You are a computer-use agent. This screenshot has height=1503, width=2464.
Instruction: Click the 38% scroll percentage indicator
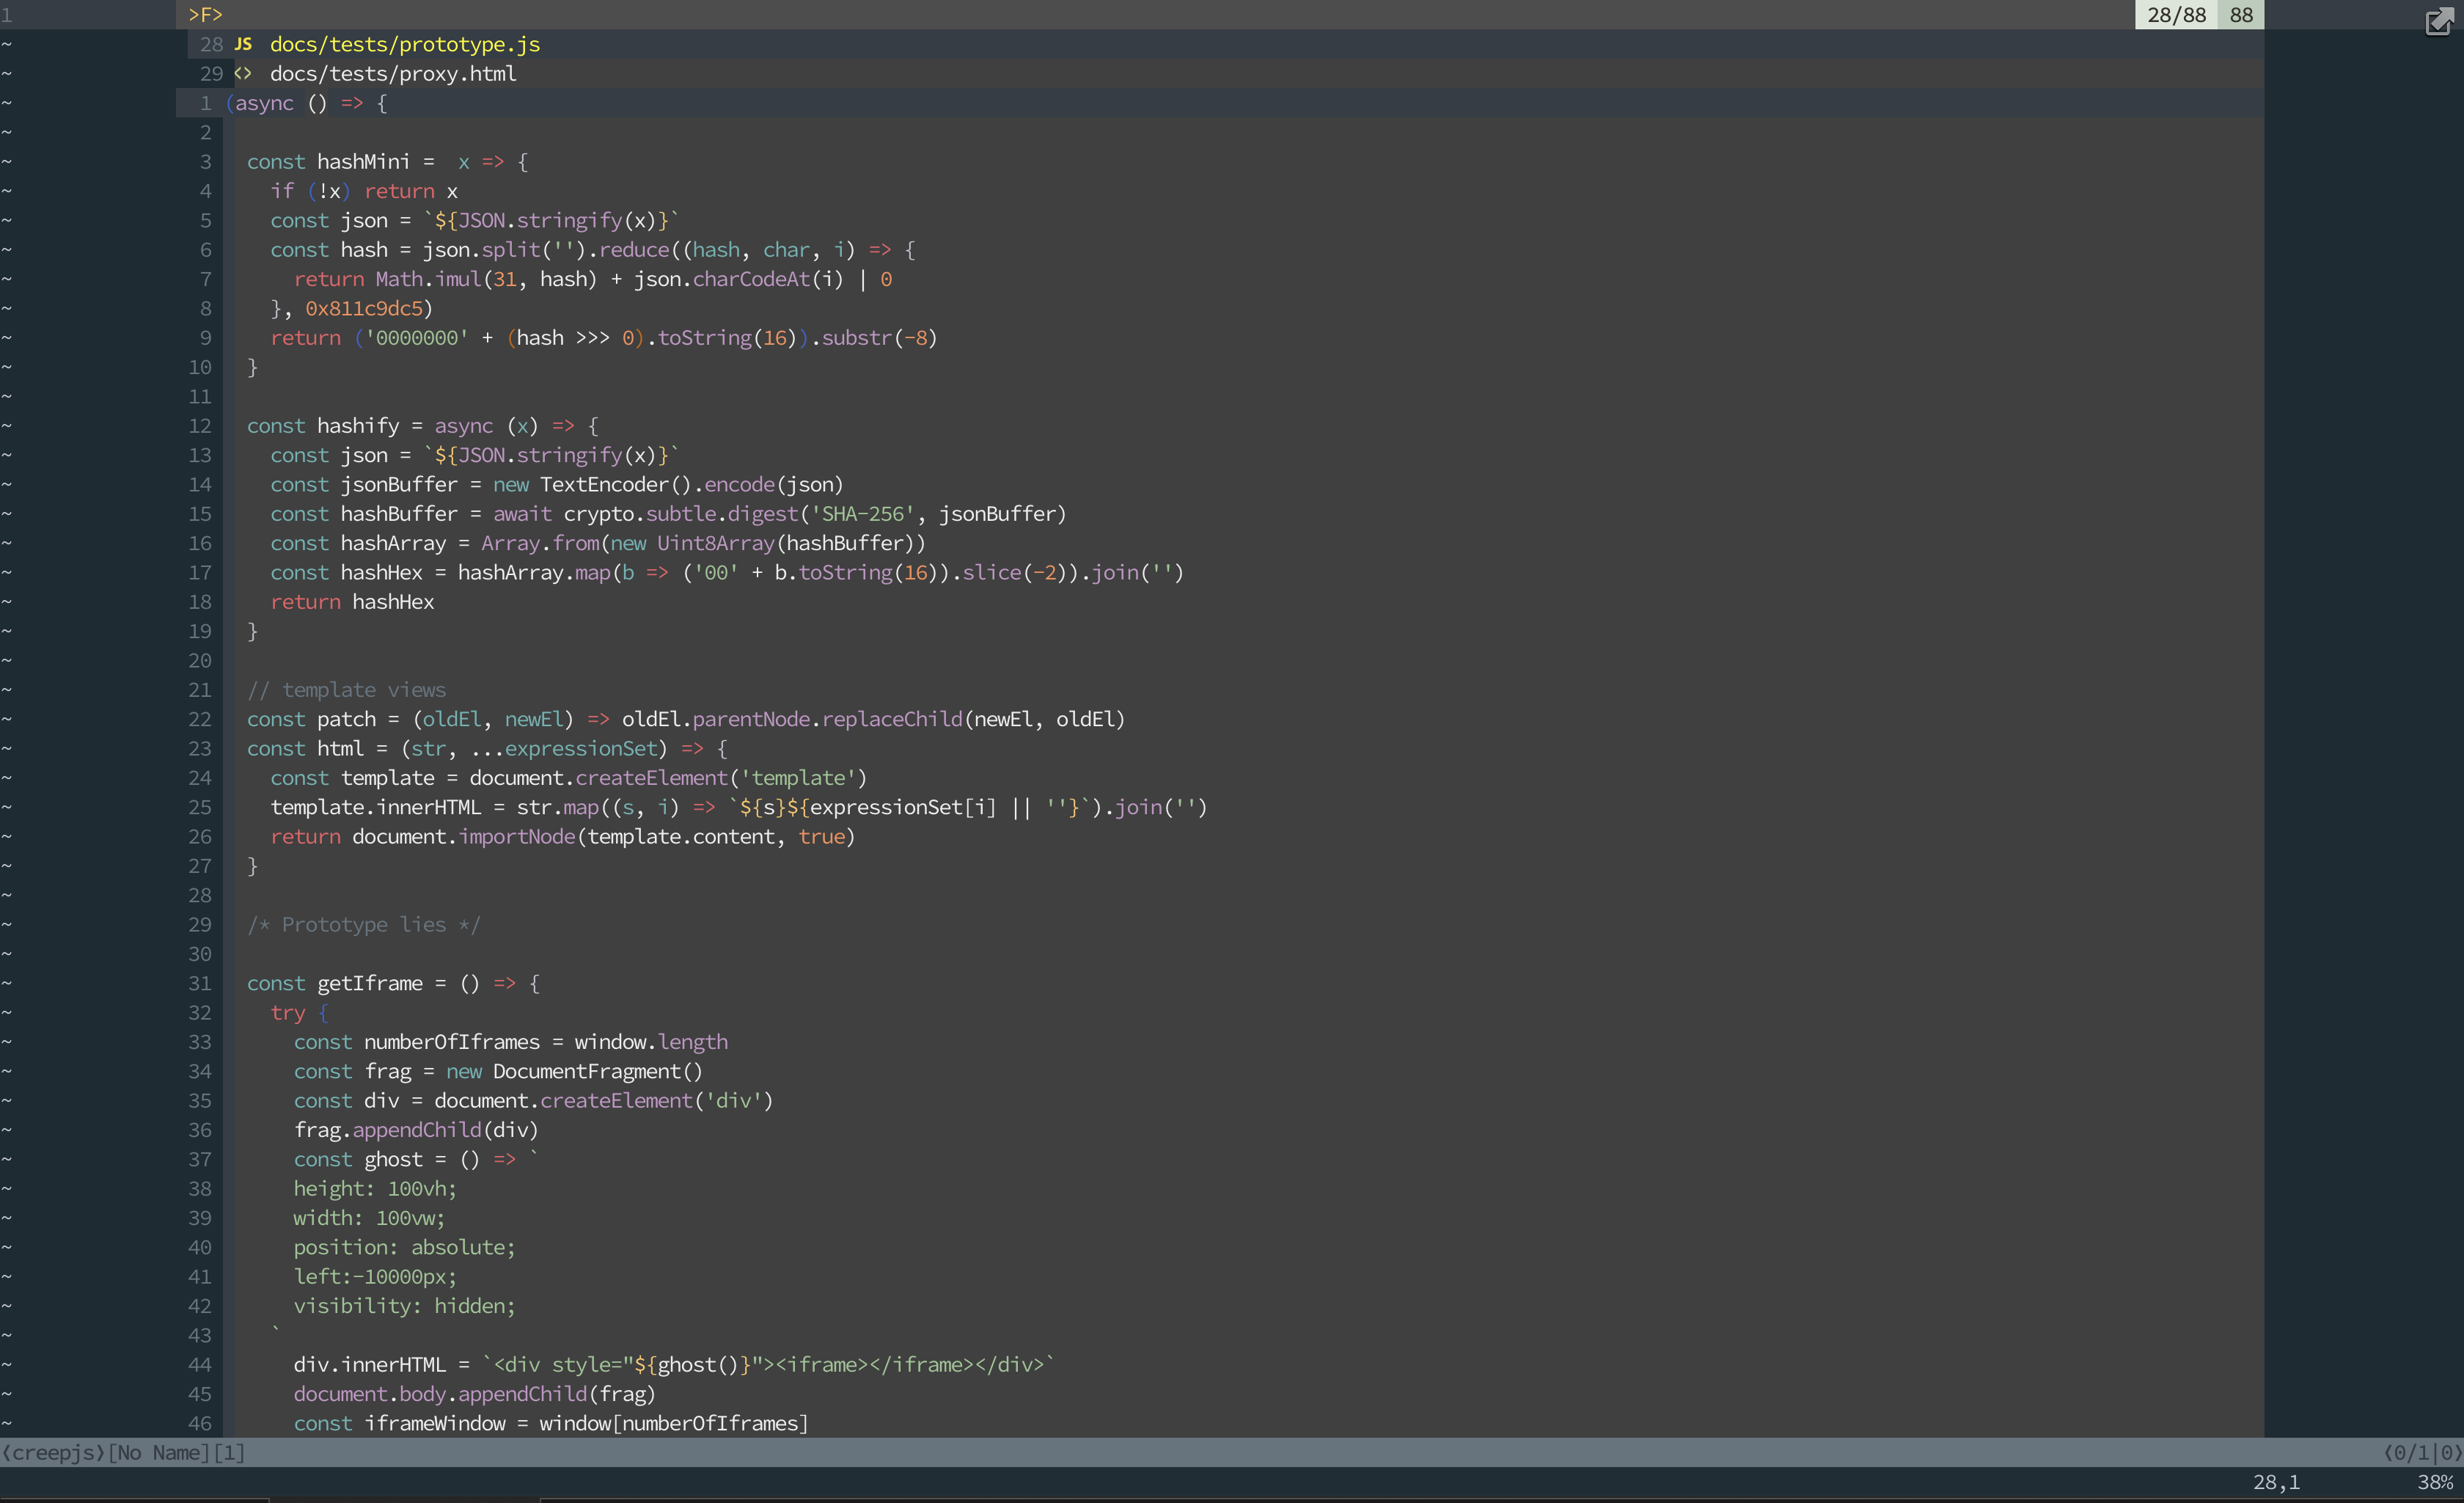2434,1482
